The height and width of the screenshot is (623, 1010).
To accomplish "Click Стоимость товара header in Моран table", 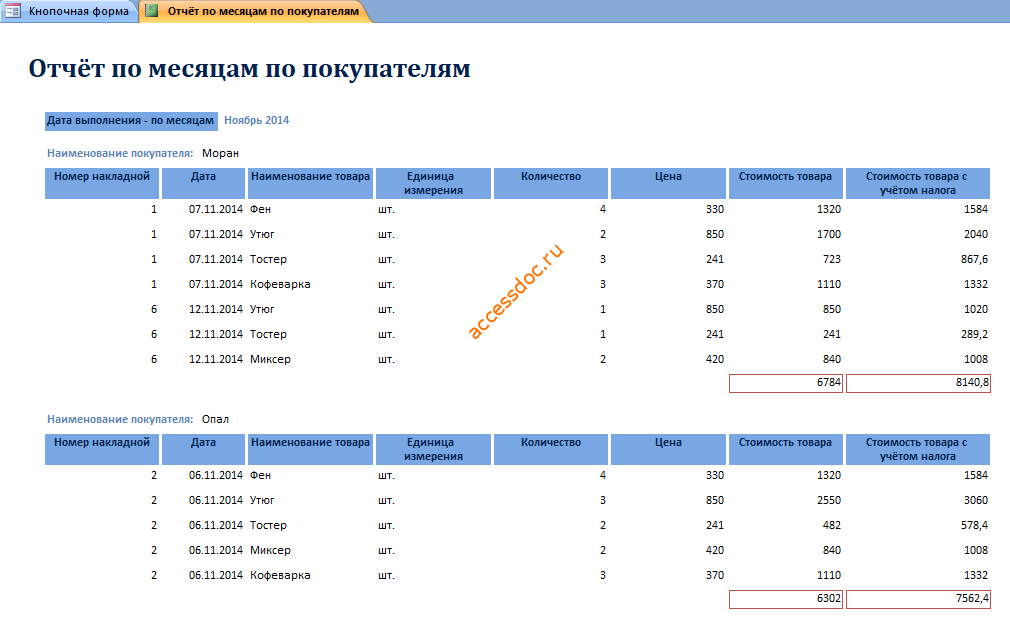I will (786, 183).
